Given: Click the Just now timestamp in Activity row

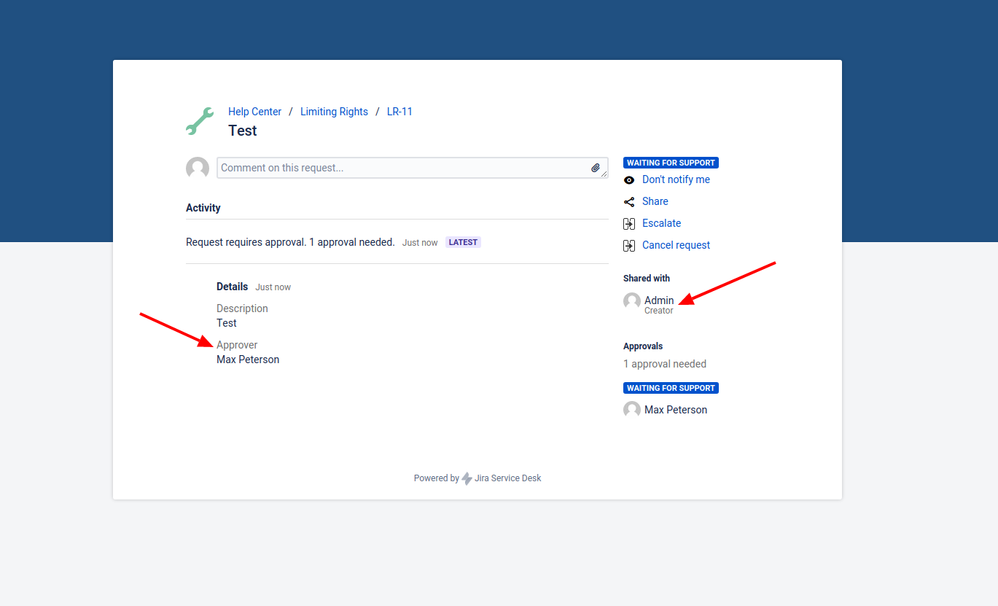Looking at the screenshot, I should point(420,243).
